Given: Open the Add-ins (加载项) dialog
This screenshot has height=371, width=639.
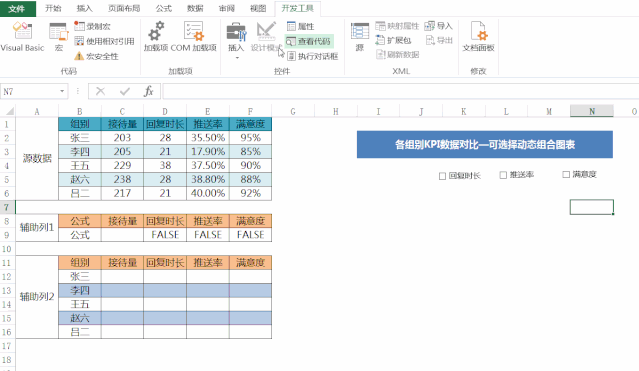Looking at the screenshot, I should coord(156,37).
